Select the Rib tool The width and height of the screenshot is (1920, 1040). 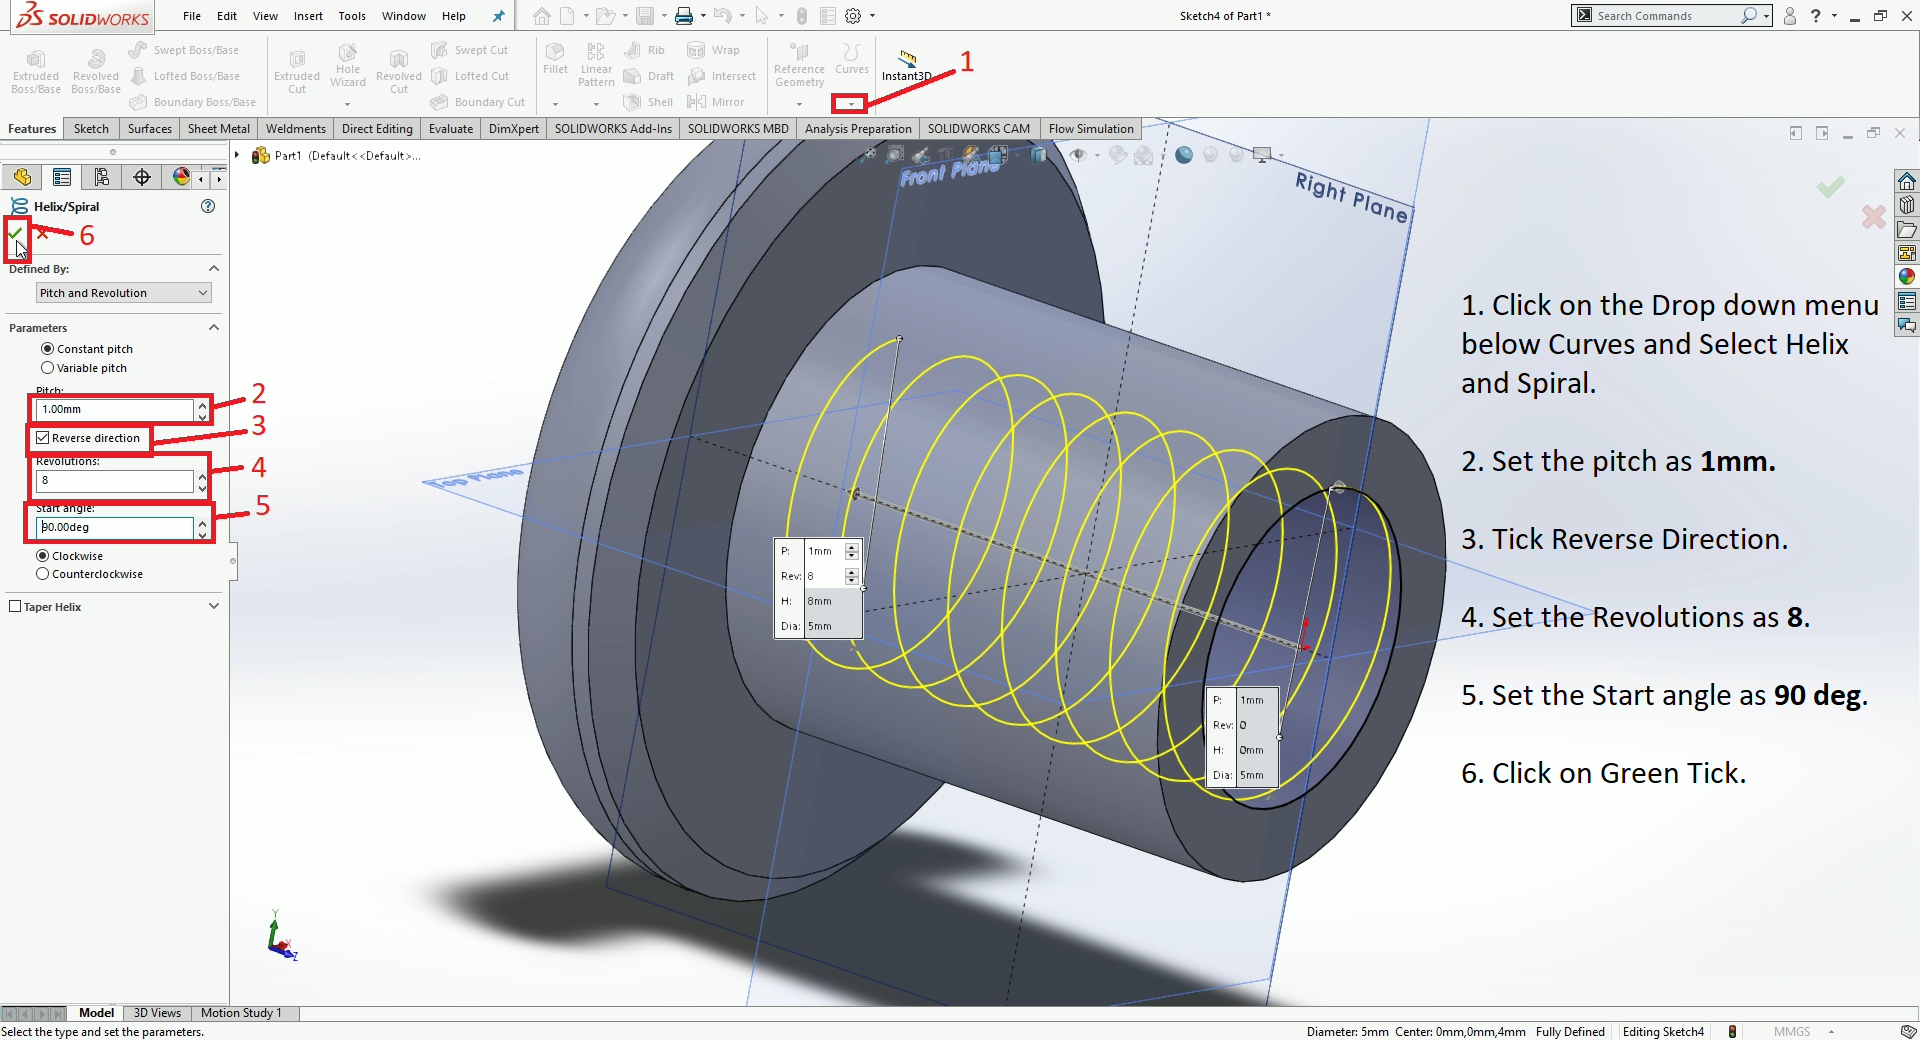pyautogui.click(x=644, y=50)
